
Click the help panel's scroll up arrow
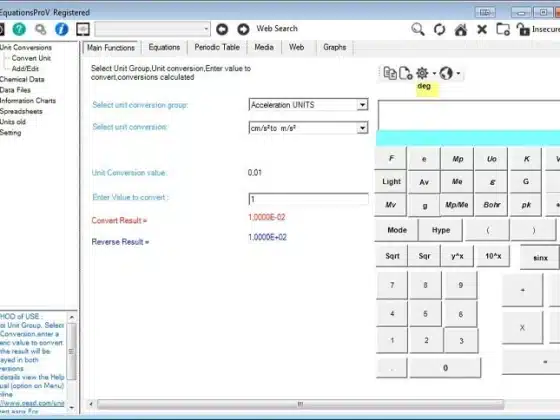[72, 318]
